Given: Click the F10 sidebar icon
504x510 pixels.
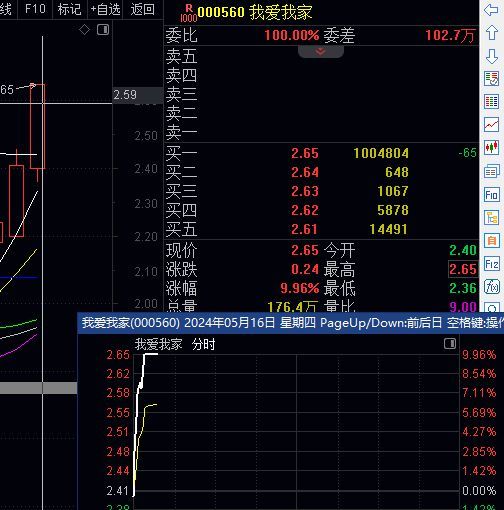Looking at the screenshot, I should (492, 195).
